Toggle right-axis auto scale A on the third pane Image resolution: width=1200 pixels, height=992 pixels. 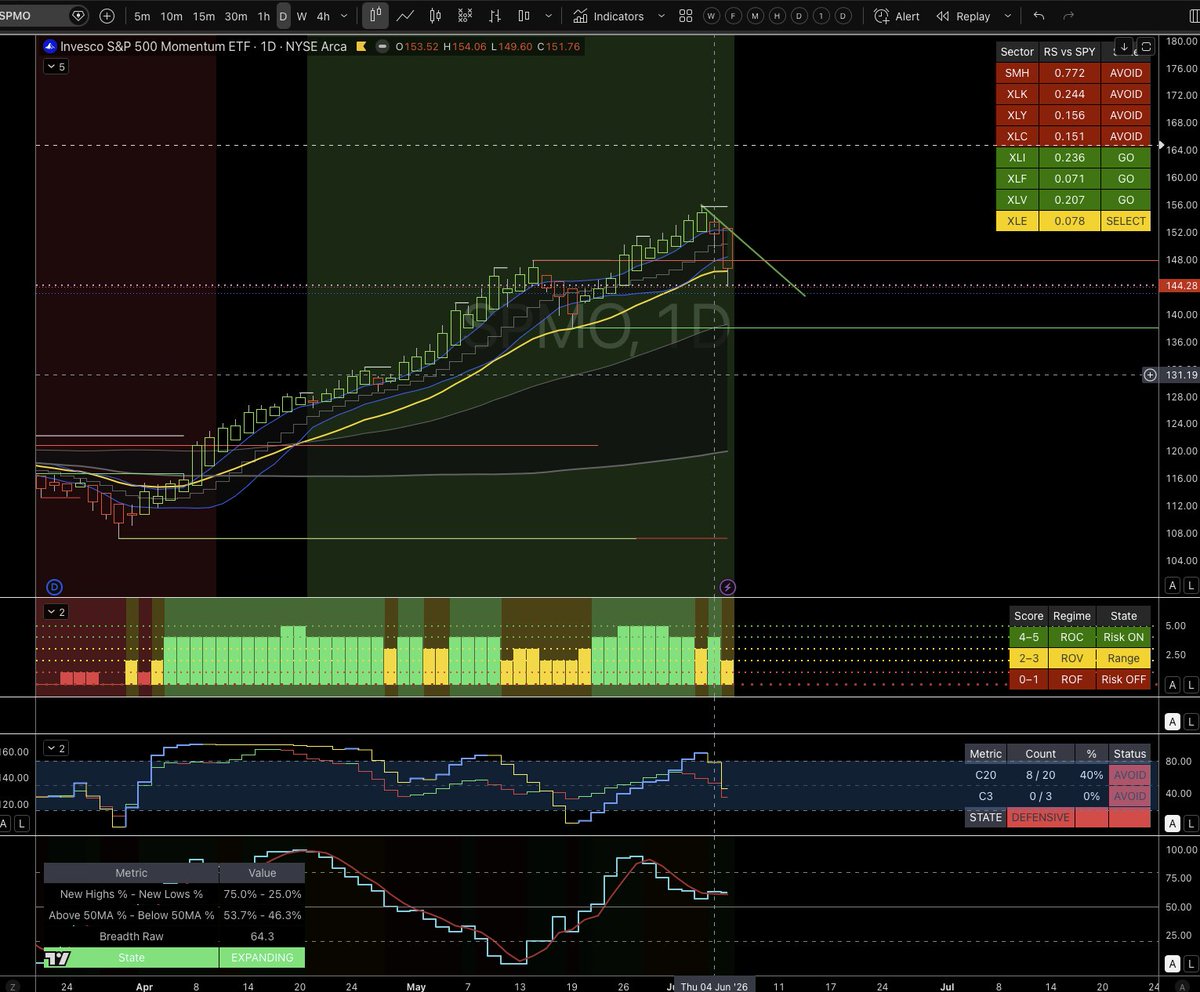(1172, 823)
